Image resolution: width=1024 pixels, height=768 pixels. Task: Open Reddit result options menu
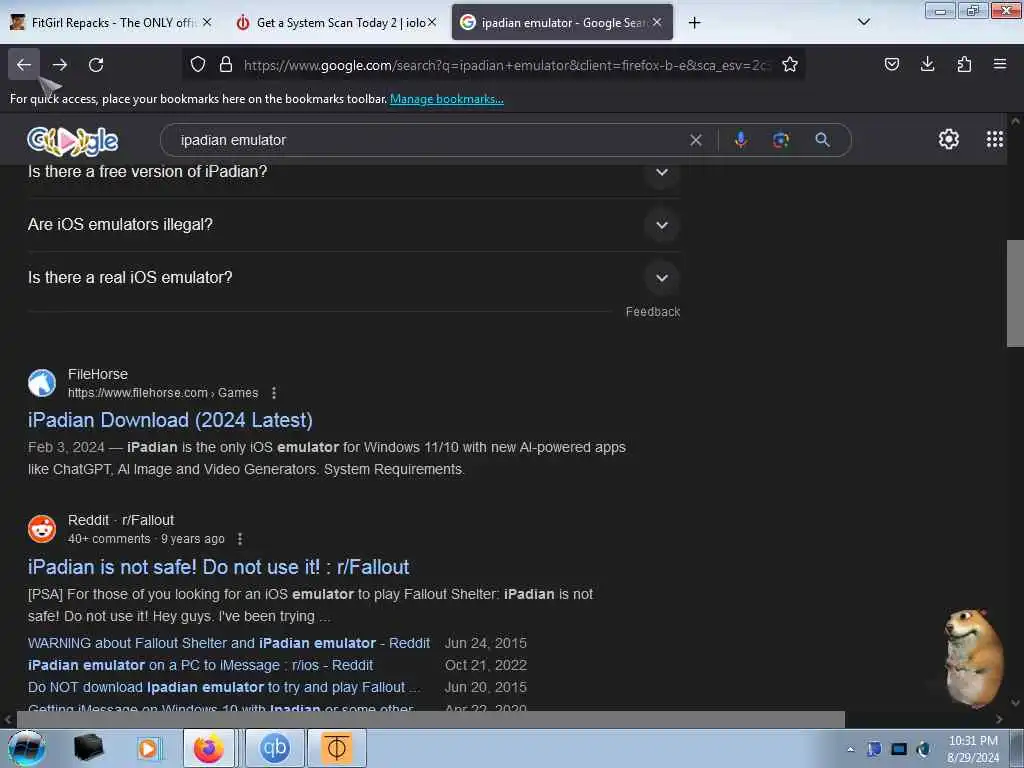(240, 539)
